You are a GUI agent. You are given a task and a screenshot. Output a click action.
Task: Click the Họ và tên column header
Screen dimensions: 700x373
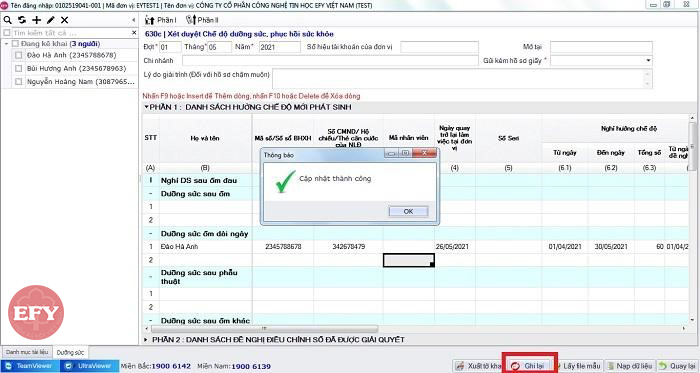coord(205,138)
